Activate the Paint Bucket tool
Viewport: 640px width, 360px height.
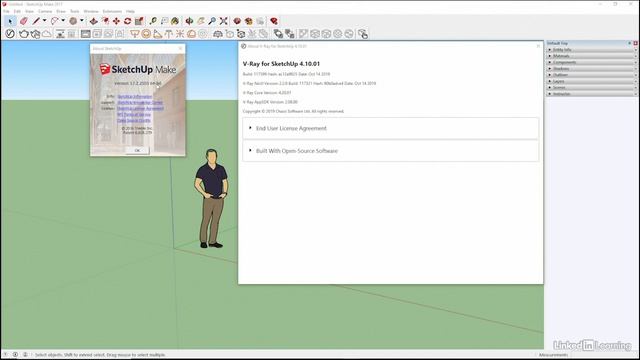pyautogui.click(x=175, y=21)
